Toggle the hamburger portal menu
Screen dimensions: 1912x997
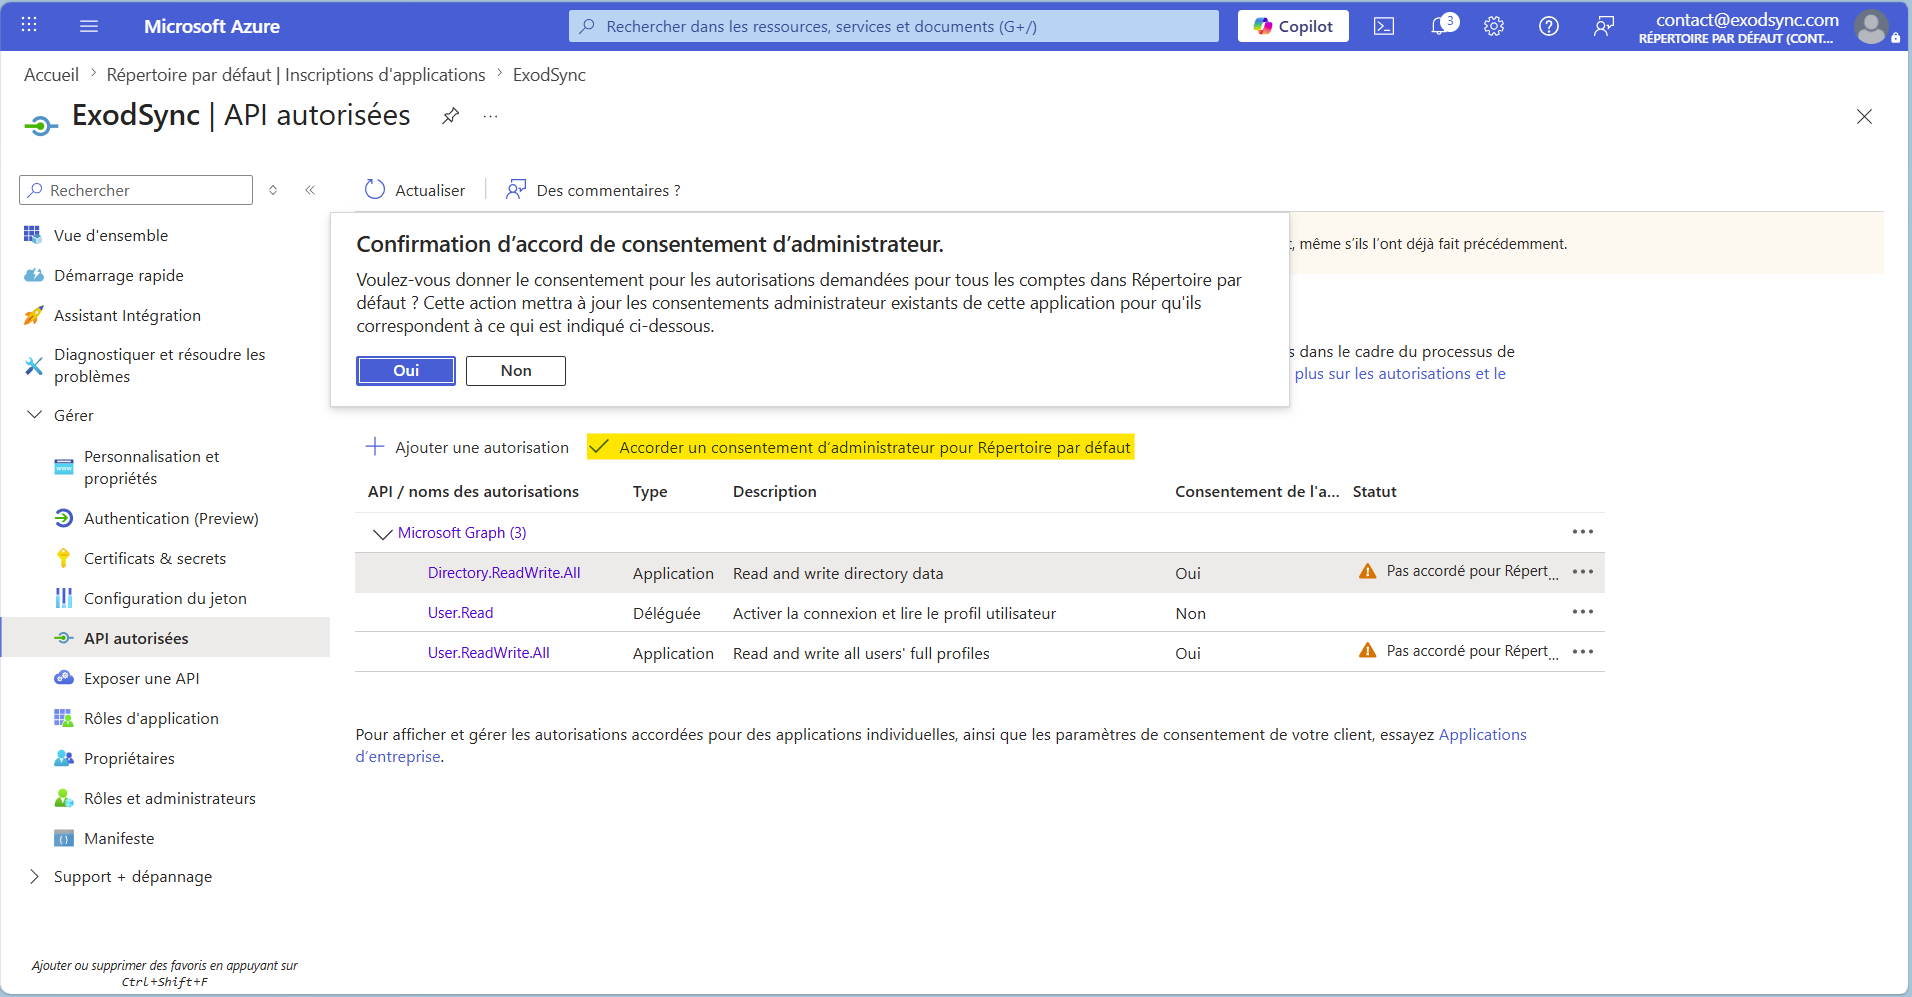pos(89,26)
